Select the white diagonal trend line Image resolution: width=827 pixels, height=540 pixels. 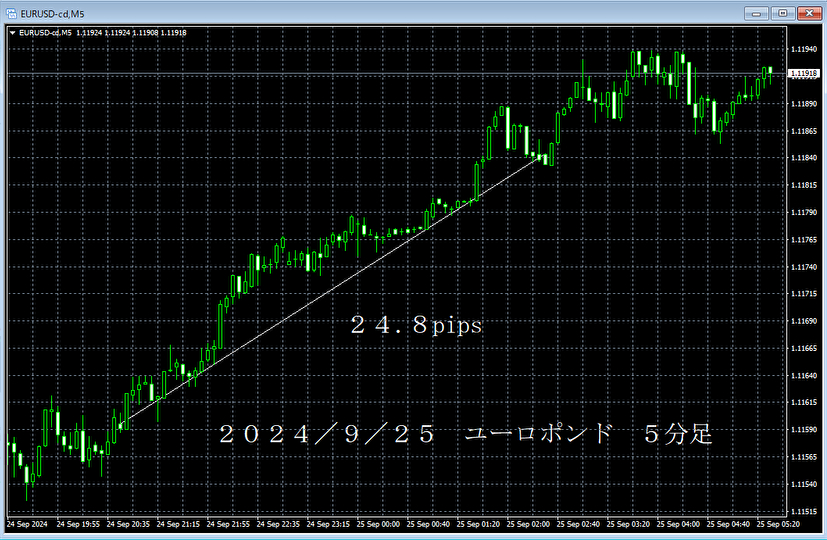[330, 290]
